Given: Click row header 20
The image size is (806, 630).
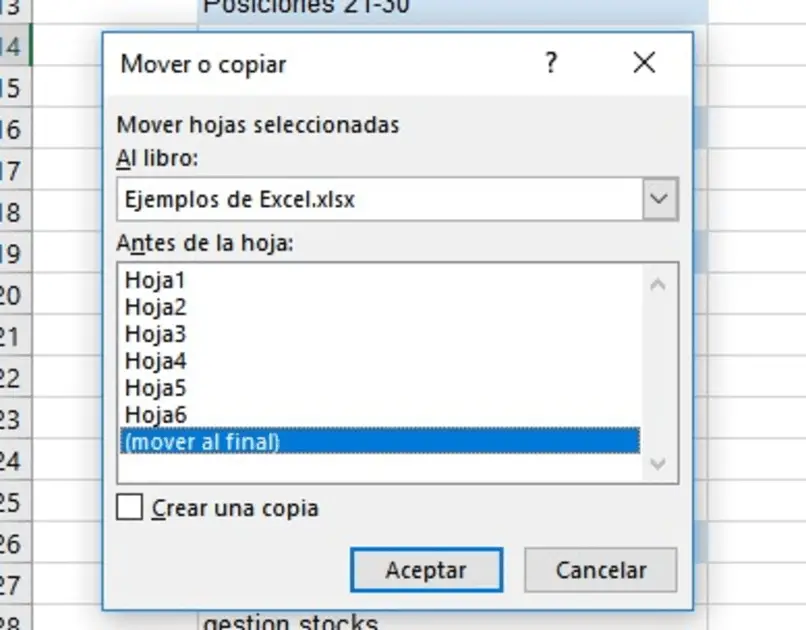Looking at the screenshot, I should point(12,295).
